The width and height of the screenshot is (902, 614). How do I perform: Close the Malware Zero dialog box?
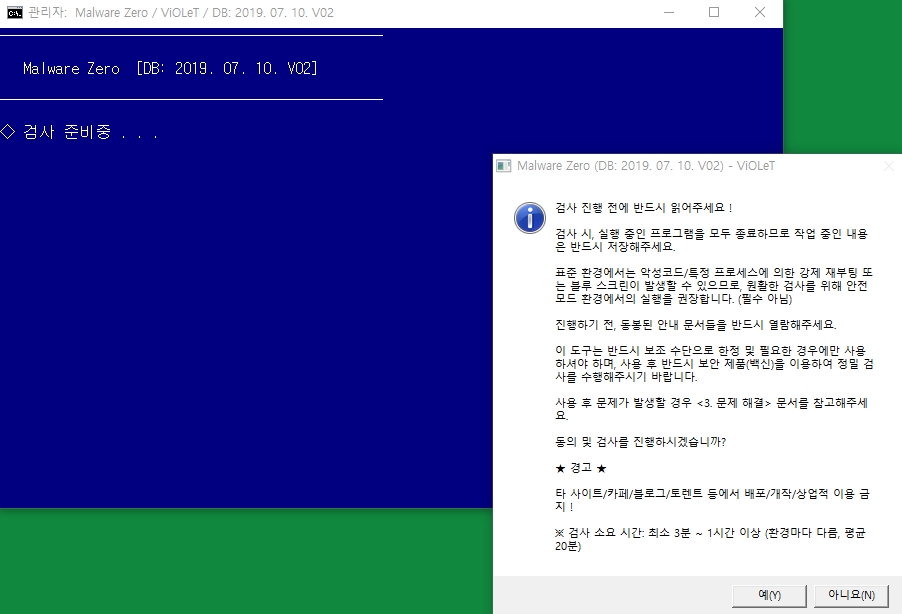coord(889,166)
